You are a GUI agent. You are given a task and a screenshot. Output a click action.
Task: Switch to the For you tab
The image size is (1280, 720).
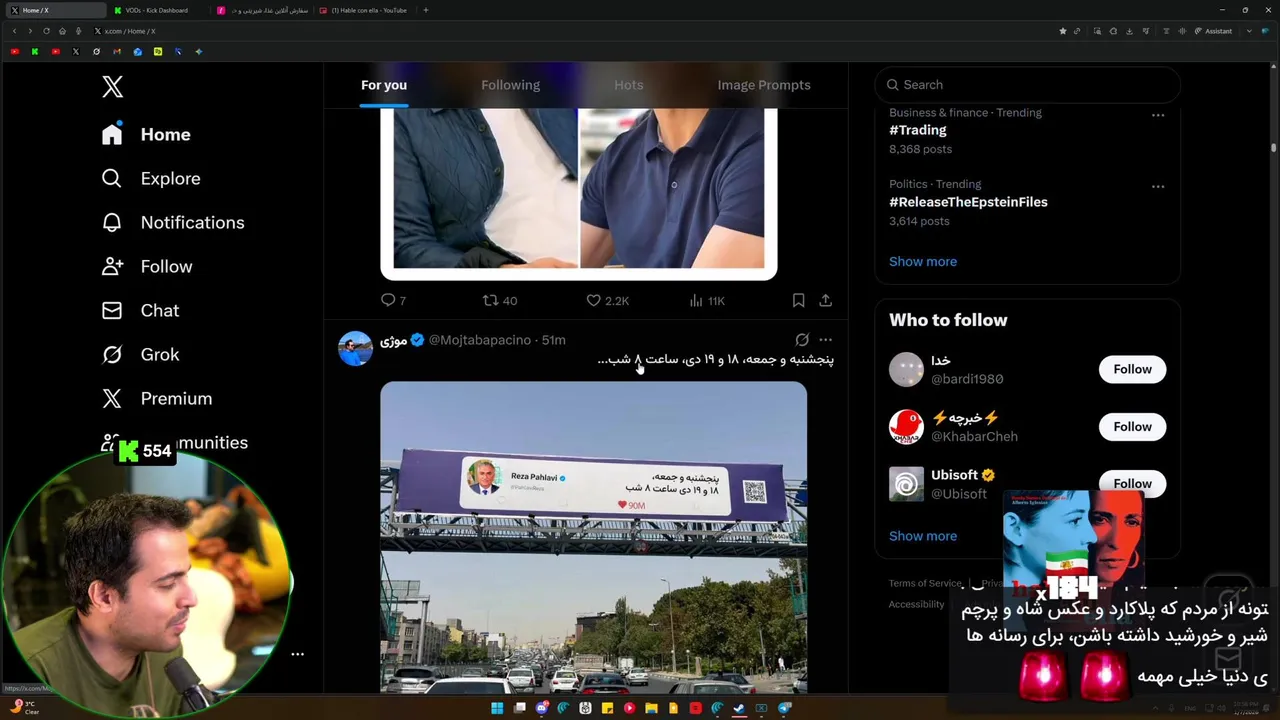pyautogui.click(x=384, y=85)
